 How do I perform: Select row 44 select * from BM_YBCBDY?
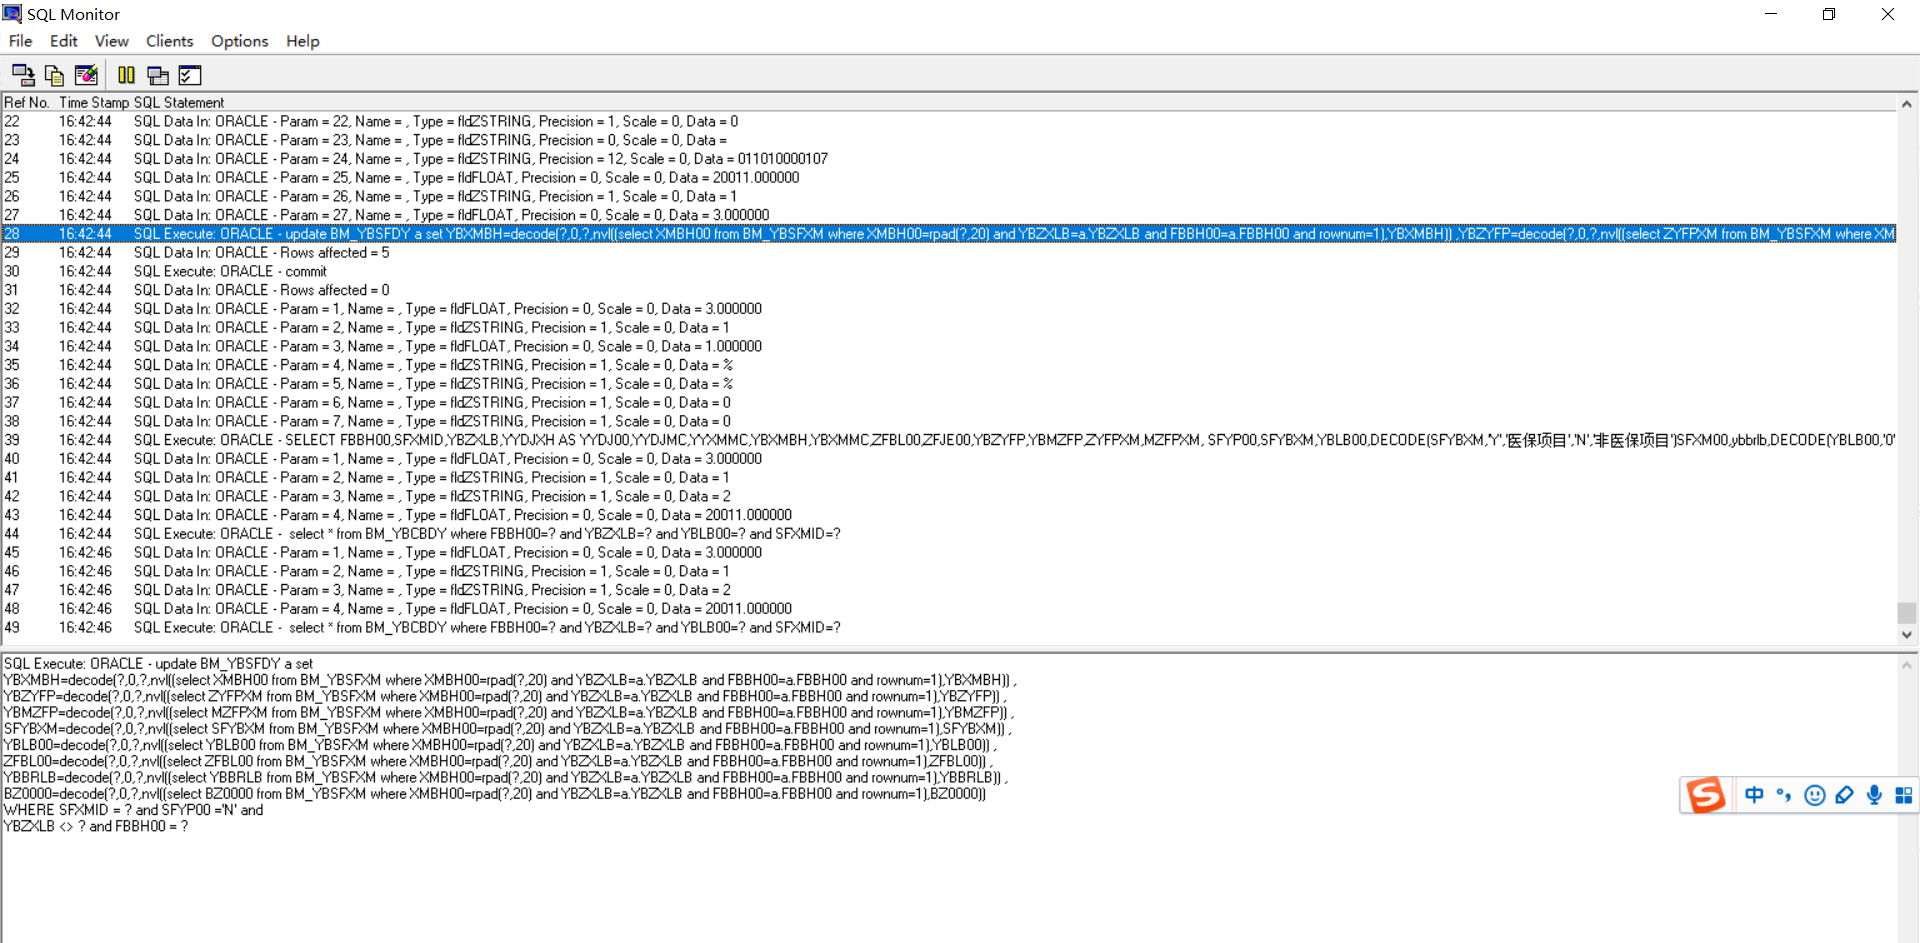tap(949, 534)
